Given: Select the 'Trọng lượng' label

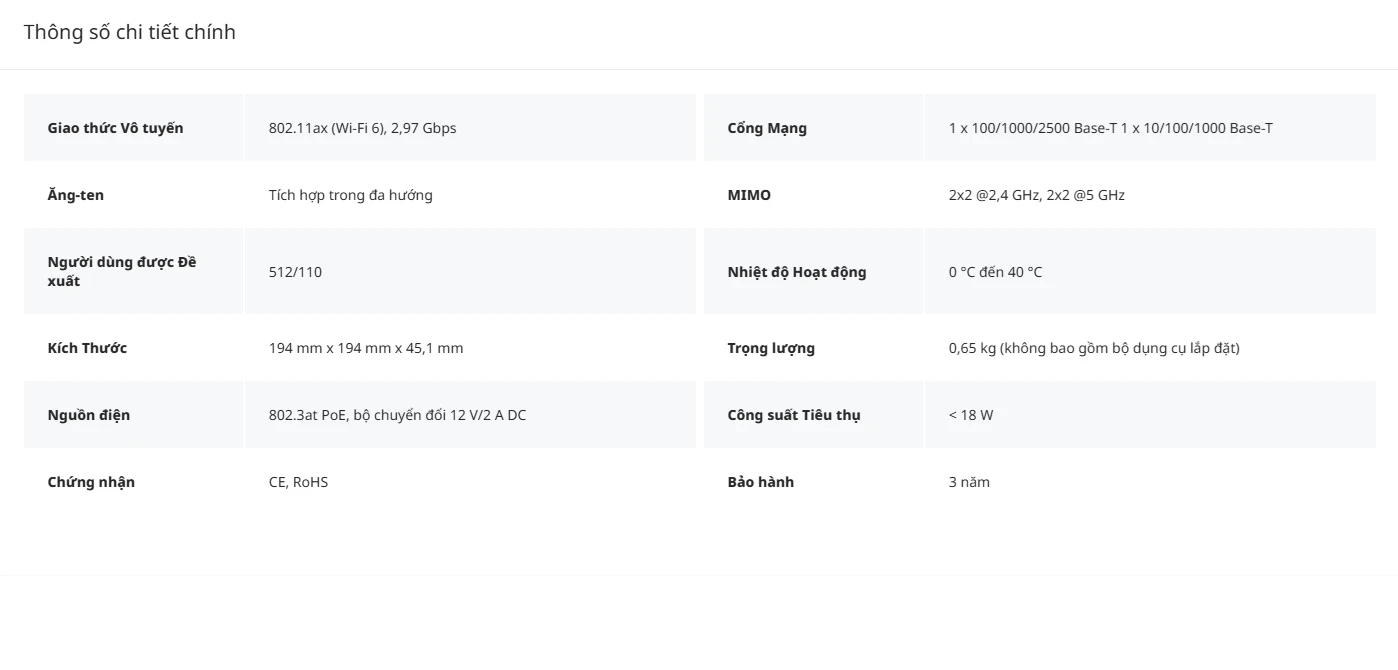Looking at the screenshot, I should (x=771, y=348).
